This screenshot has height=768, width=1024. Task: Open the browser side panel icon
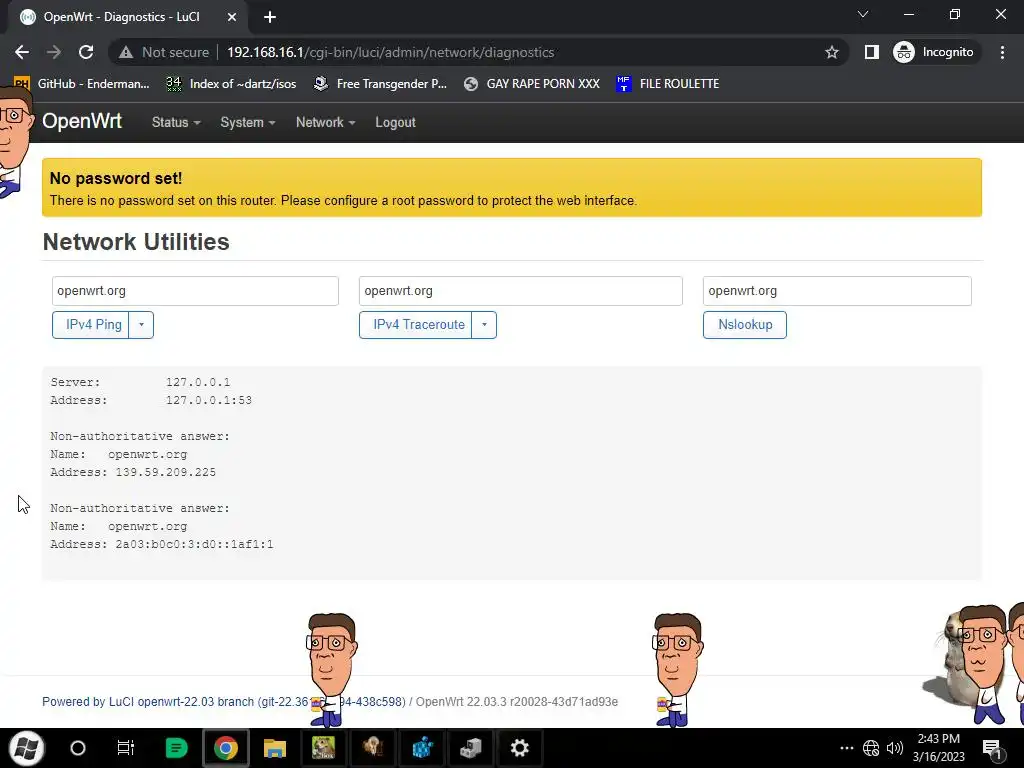tap(871, 52)
